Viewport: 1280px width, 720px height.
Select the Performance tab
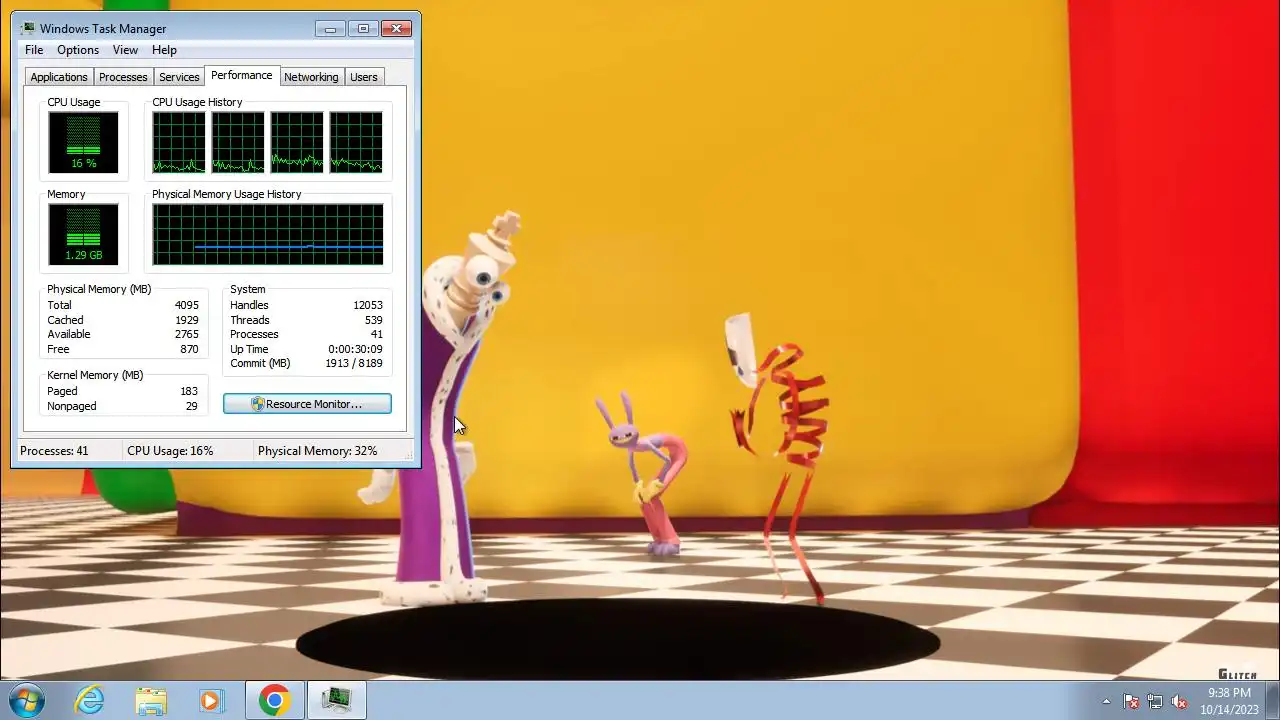[x=241, y=75]
